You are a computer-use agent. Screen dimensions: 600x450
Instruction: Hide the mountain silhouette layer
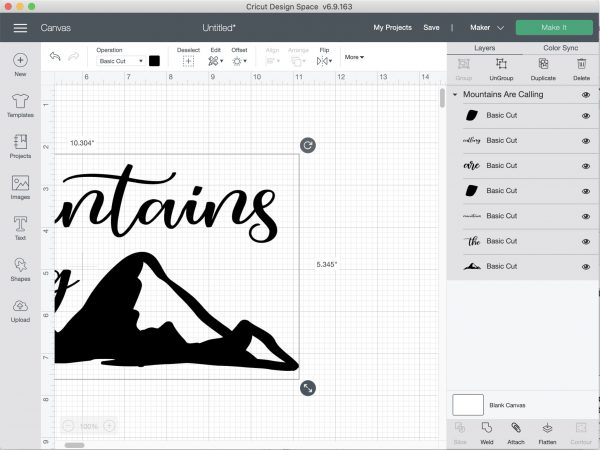(585, 267)
